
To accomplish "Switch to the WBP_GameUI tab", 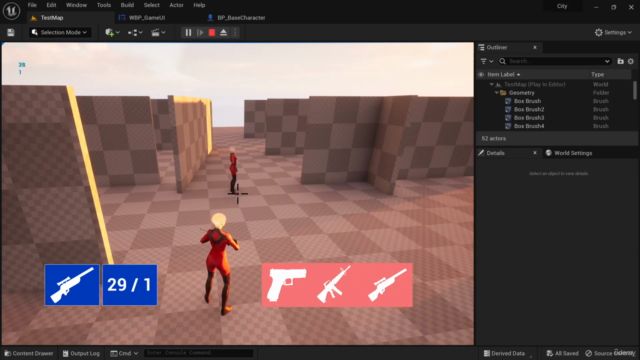I will [147, 18].
